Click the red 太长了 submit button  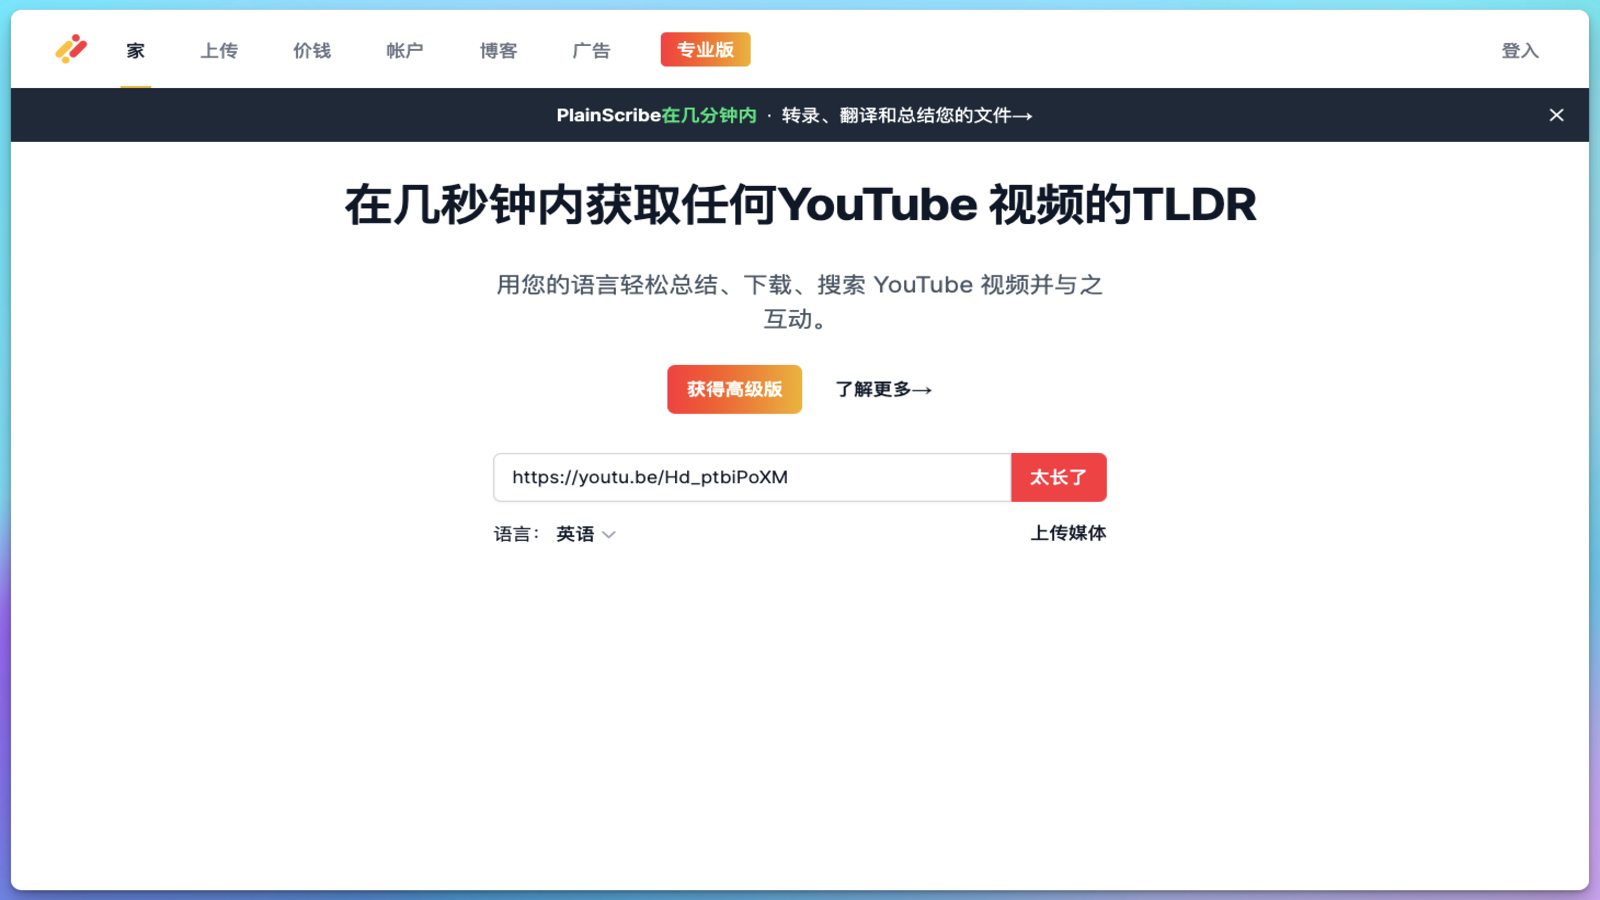[x=1059, y=477]
